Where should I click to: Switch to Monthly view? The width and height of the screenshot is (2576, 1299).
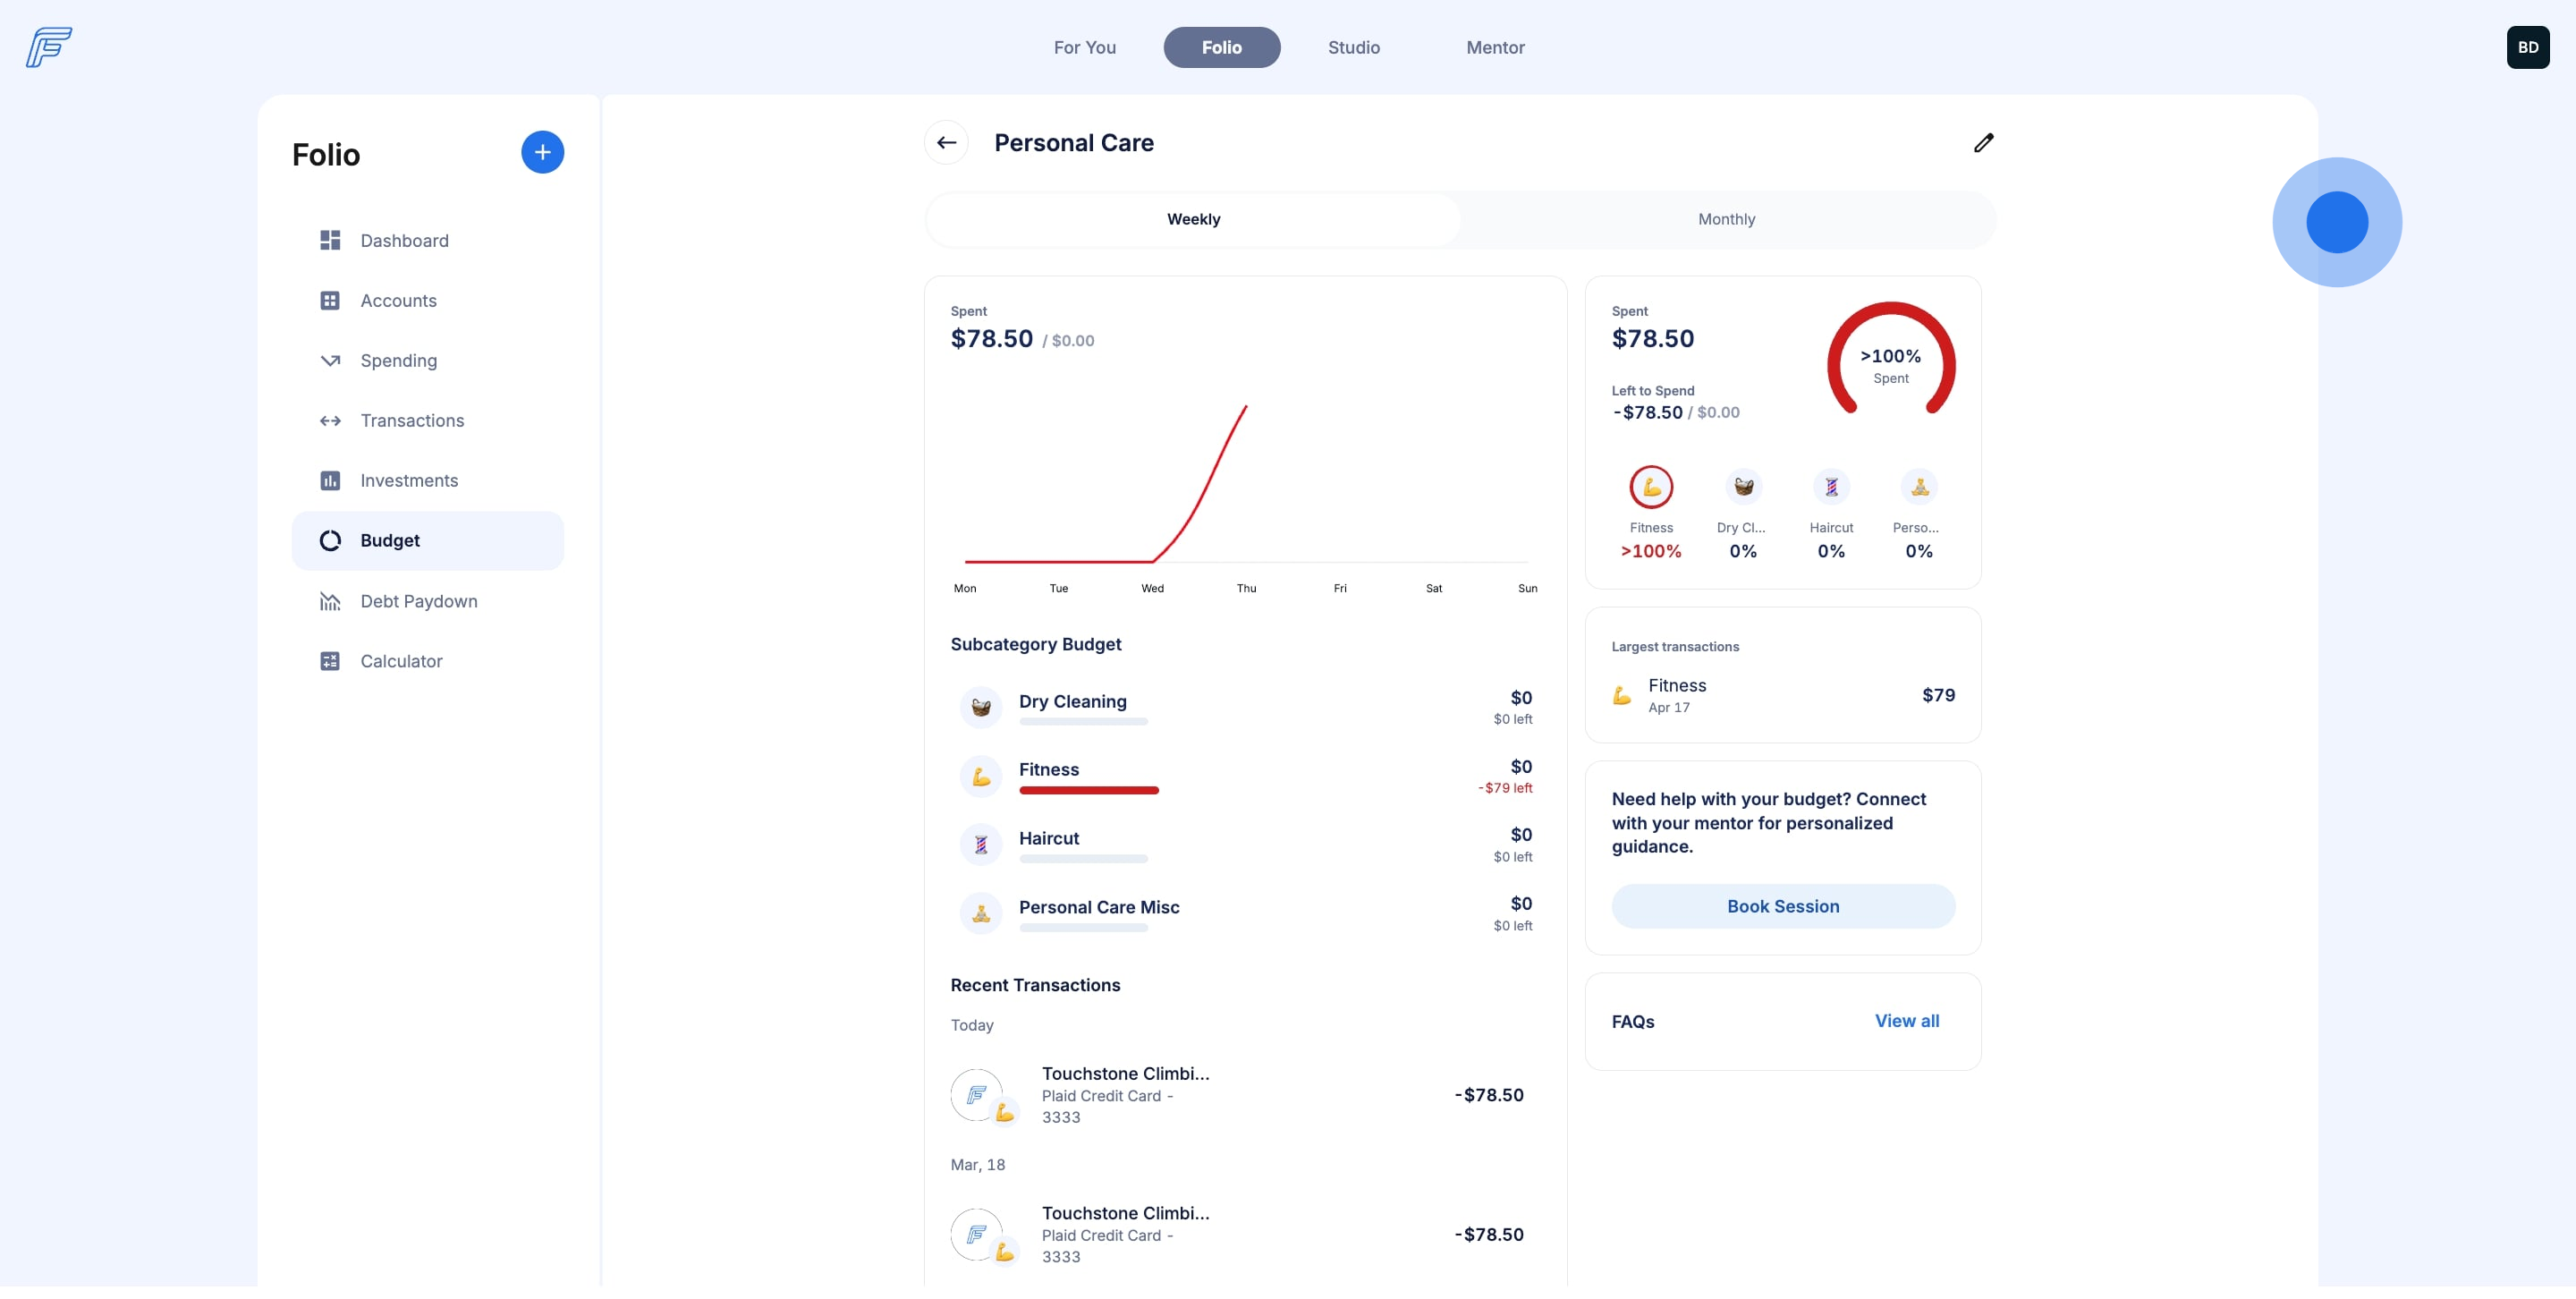pyautogui.click(x=1726, y=219)
